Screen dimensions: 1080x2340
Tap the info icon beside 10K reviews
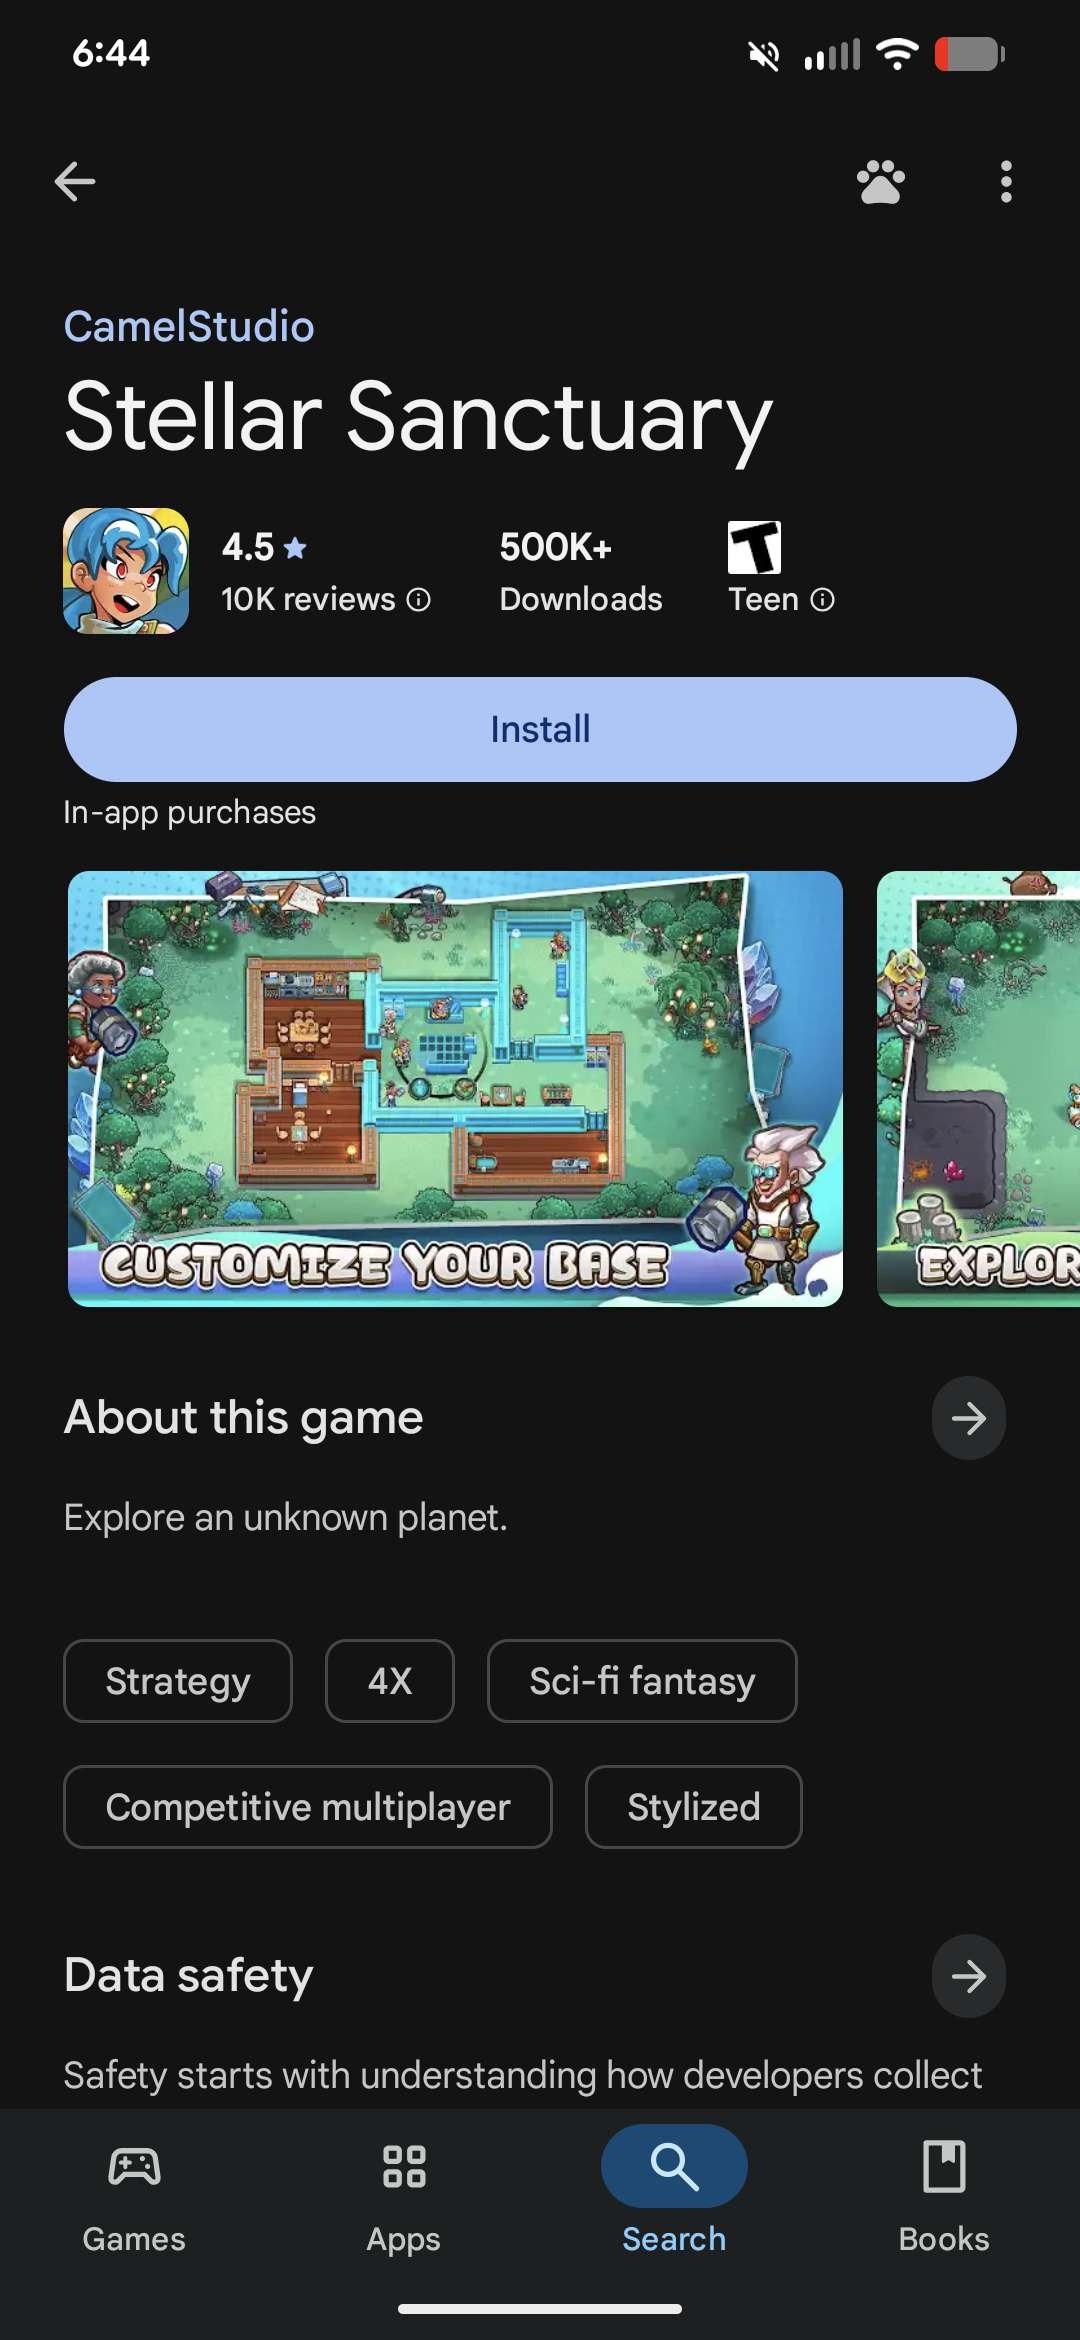click(x=419, y=599)
